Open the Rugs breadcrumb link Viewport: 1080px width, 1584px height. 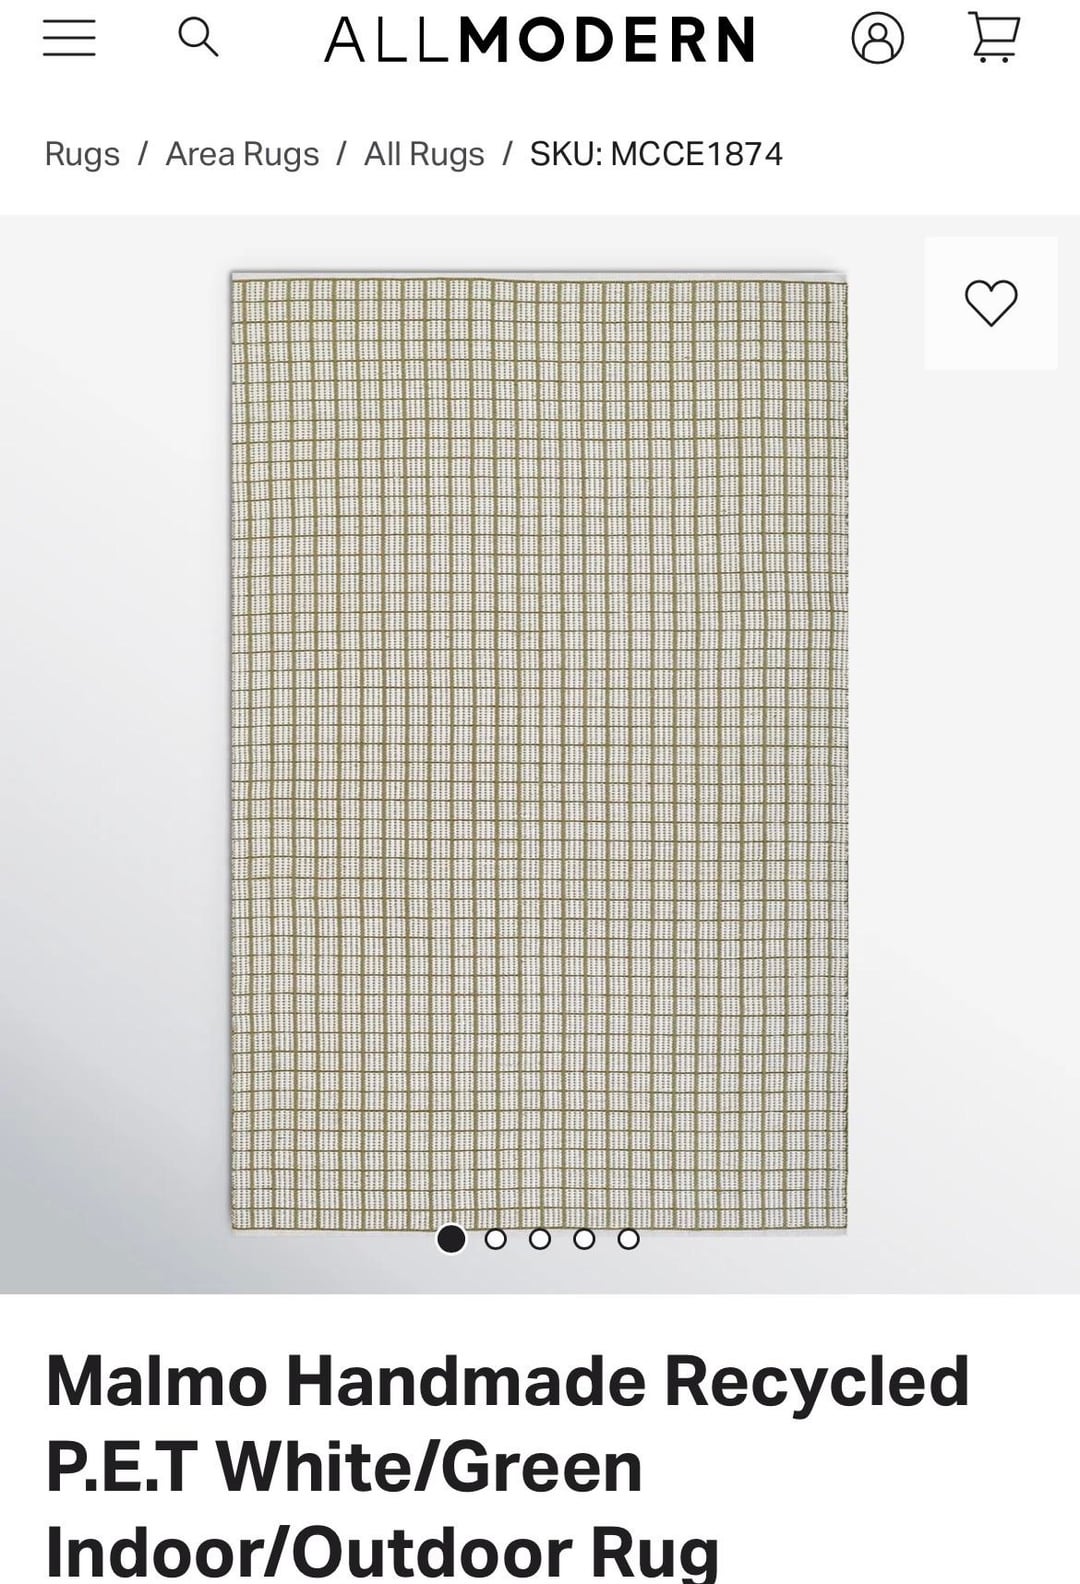[x=82, y=154]
